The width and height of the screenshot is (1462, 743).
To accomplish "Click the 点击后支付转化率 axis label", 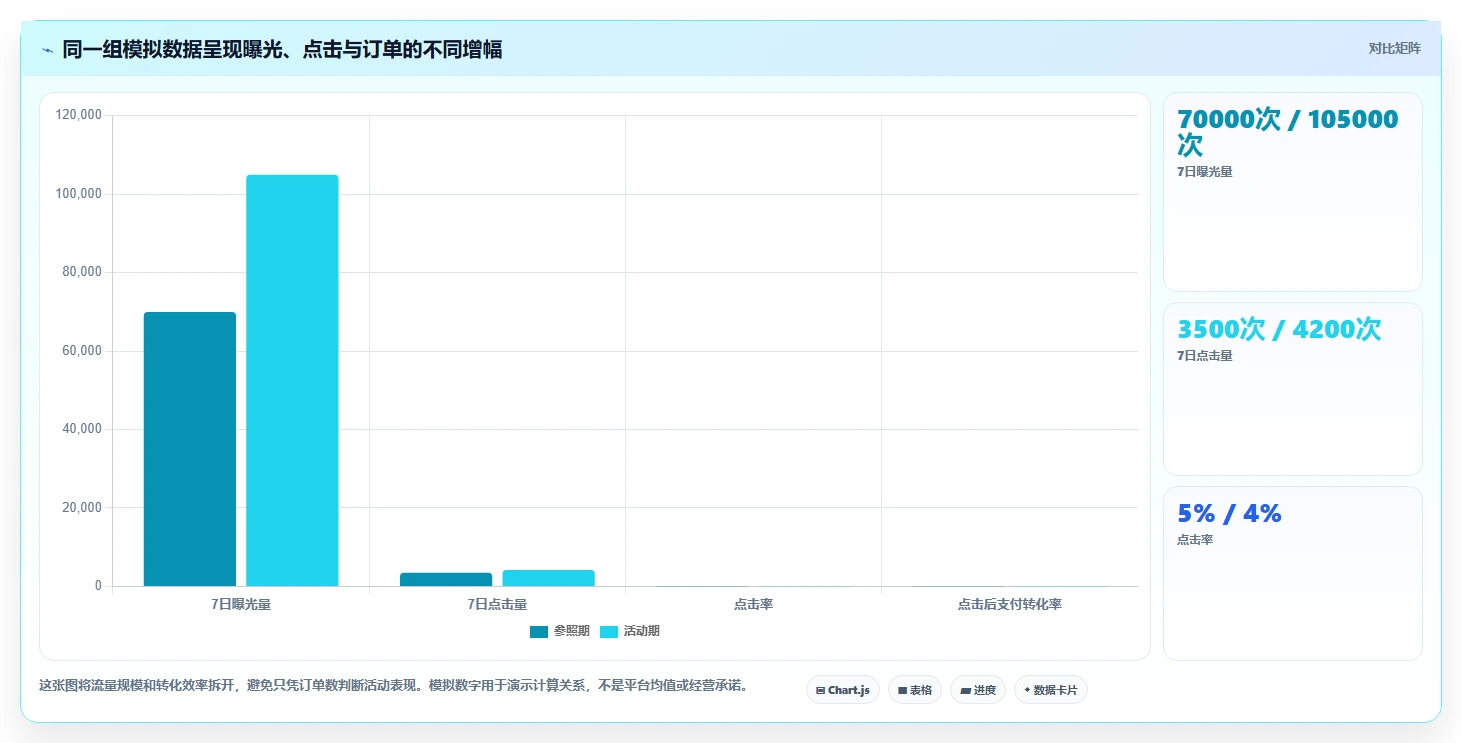I will [x=1010, y=604].
